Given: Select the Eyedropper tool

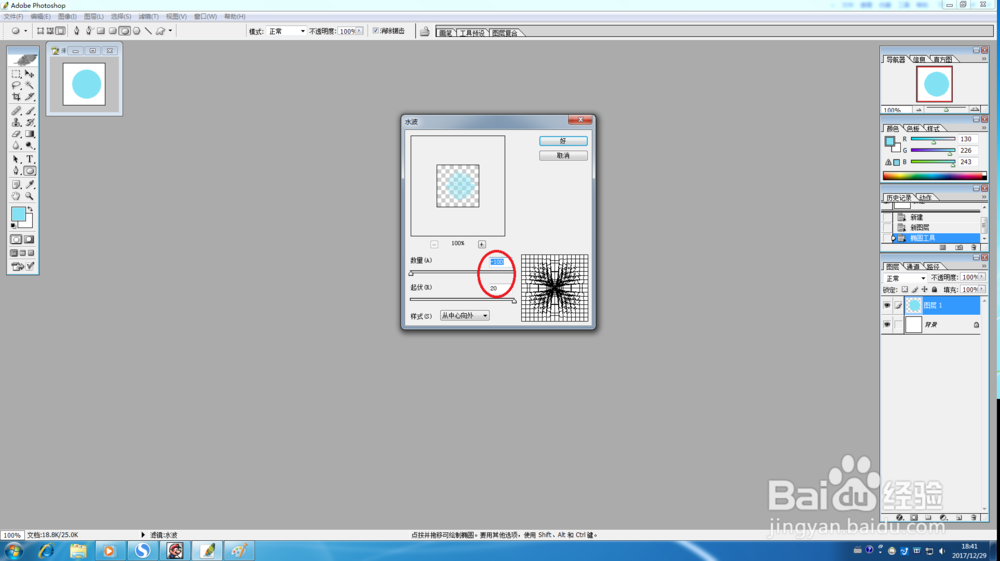Looking at the screenshot, I should 29,185.
